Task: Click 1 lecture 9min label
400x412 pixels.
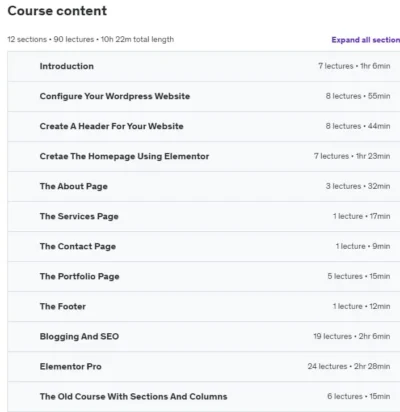Action: click(x=363, y=246)
